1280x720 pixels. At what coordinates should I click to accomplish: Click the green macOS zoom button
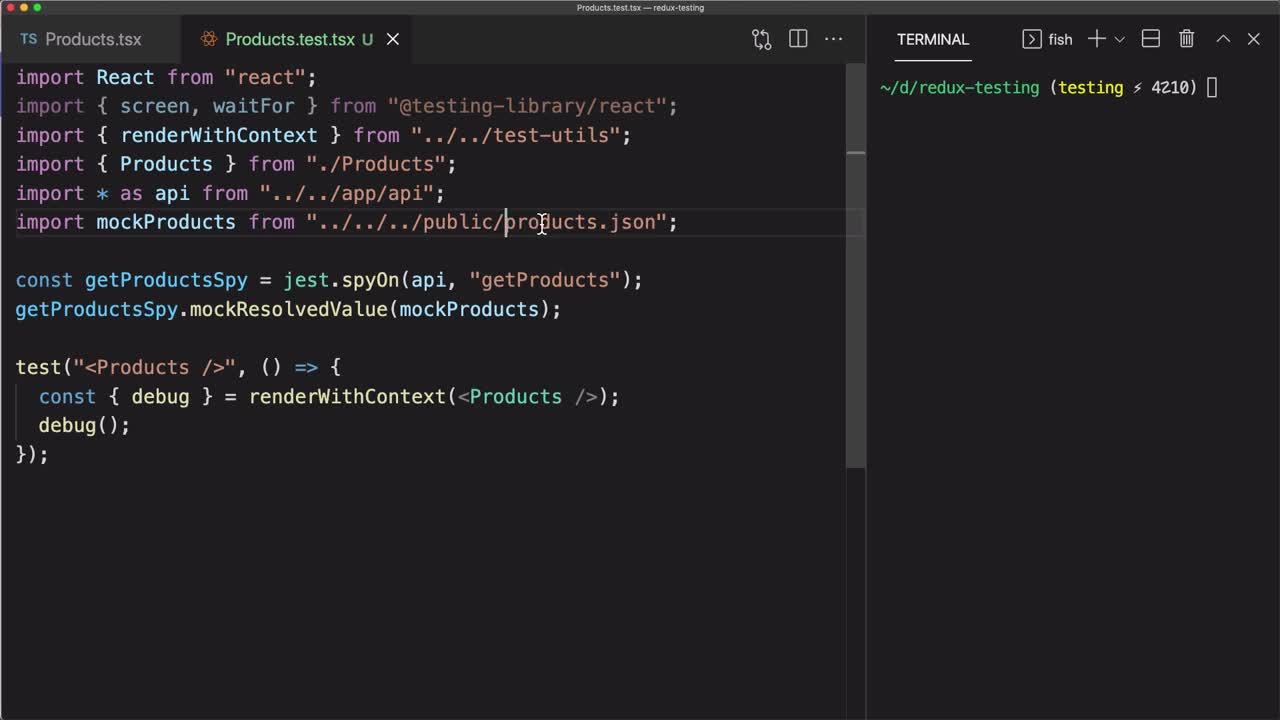pos(38,7)
